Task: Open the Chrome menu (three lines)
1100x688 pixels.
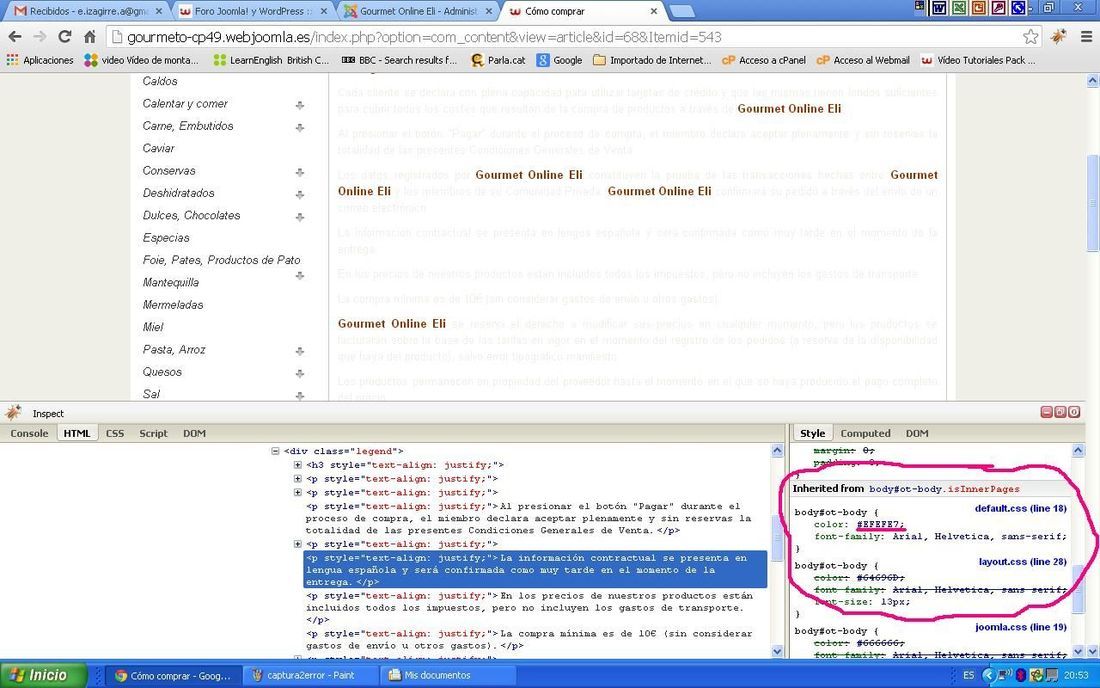Action: (x=1085, y=36)
